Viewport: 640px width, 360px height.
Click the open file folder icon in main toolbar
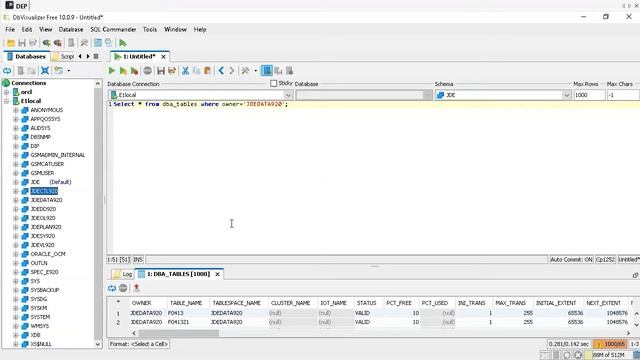coord(11,43)
